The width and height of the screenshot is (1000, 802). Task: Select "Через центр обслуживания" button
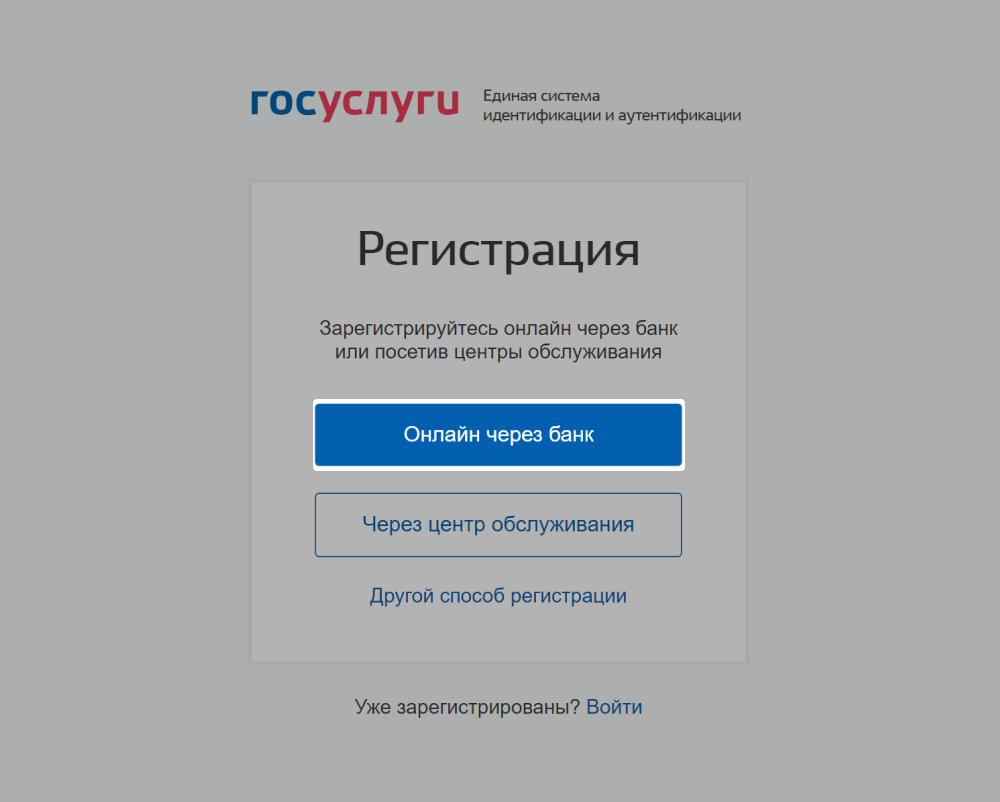point(498,525)
